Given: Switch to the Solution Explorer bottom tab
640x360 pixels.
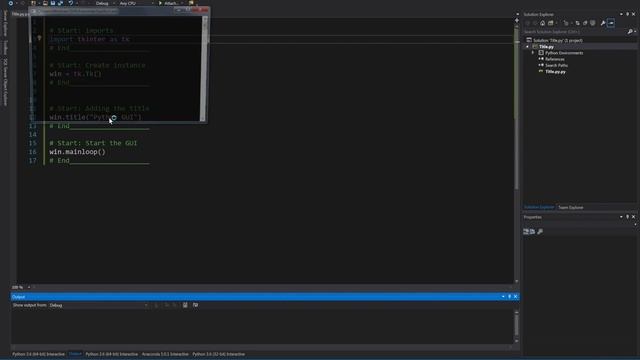Looking at the screenshot, I should pos(539,207).
